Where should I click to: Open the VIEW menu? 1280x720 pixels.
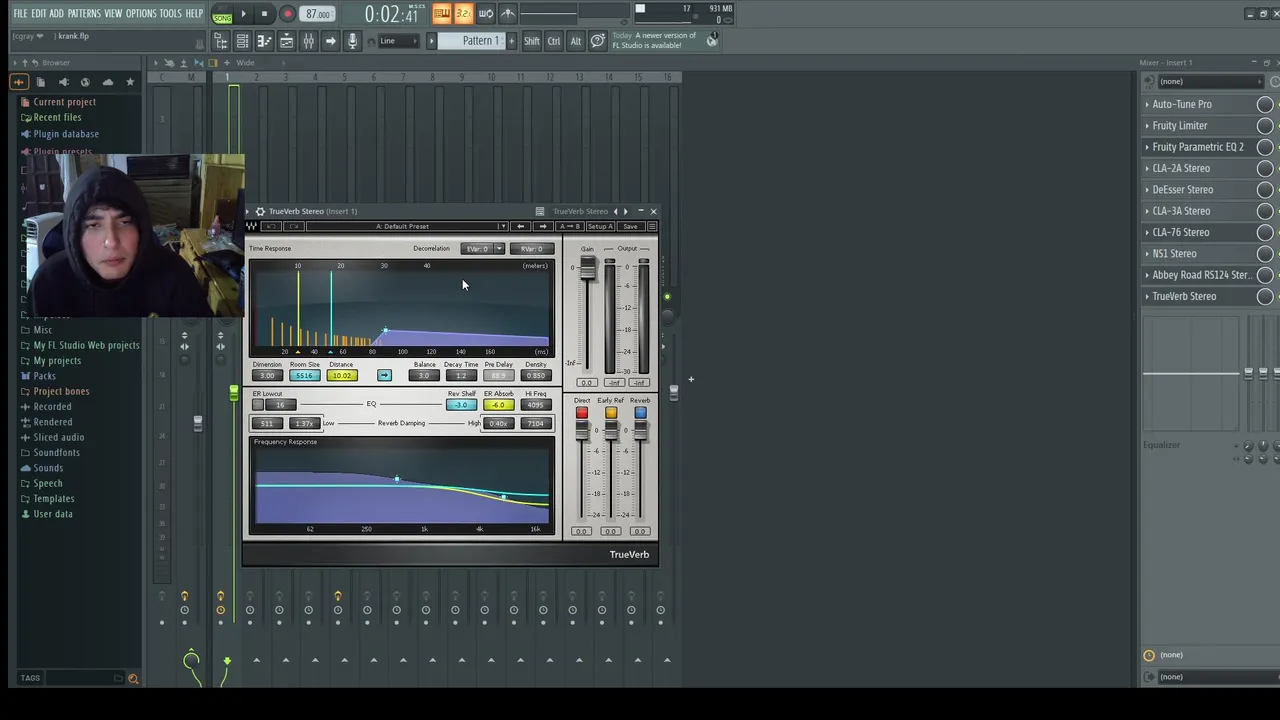113,13
